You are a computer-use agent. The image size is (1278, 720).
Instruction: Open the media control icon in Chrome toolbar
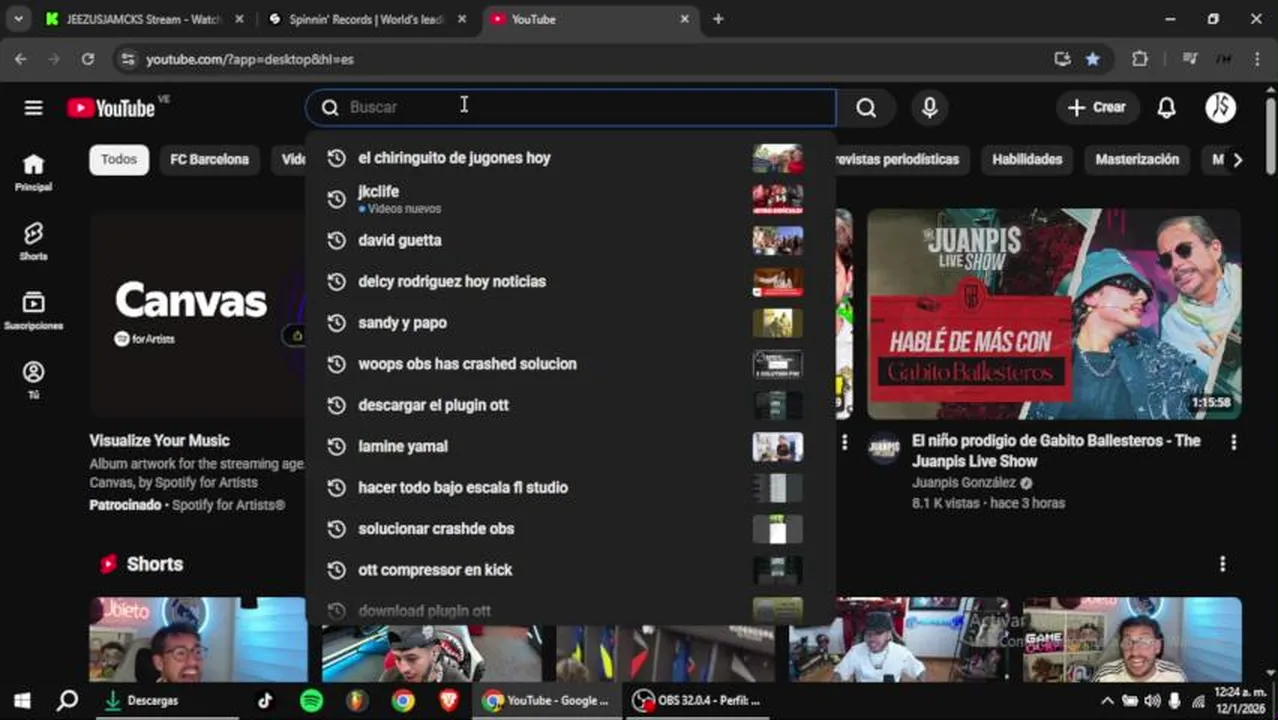click(x=1189, y=59)
